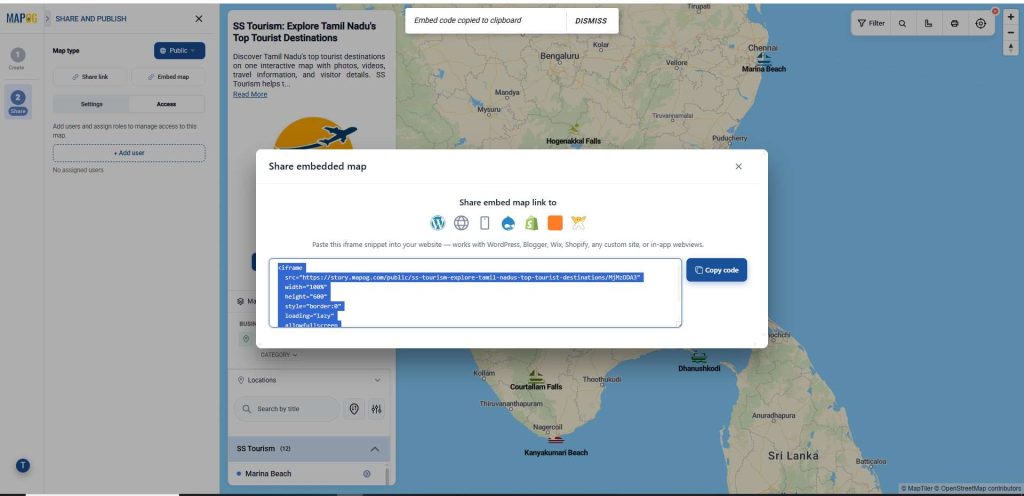The height and width of the screenshot is (496, 1024).
Task: Select the orange Blogger icon
Action: point(555,223)
